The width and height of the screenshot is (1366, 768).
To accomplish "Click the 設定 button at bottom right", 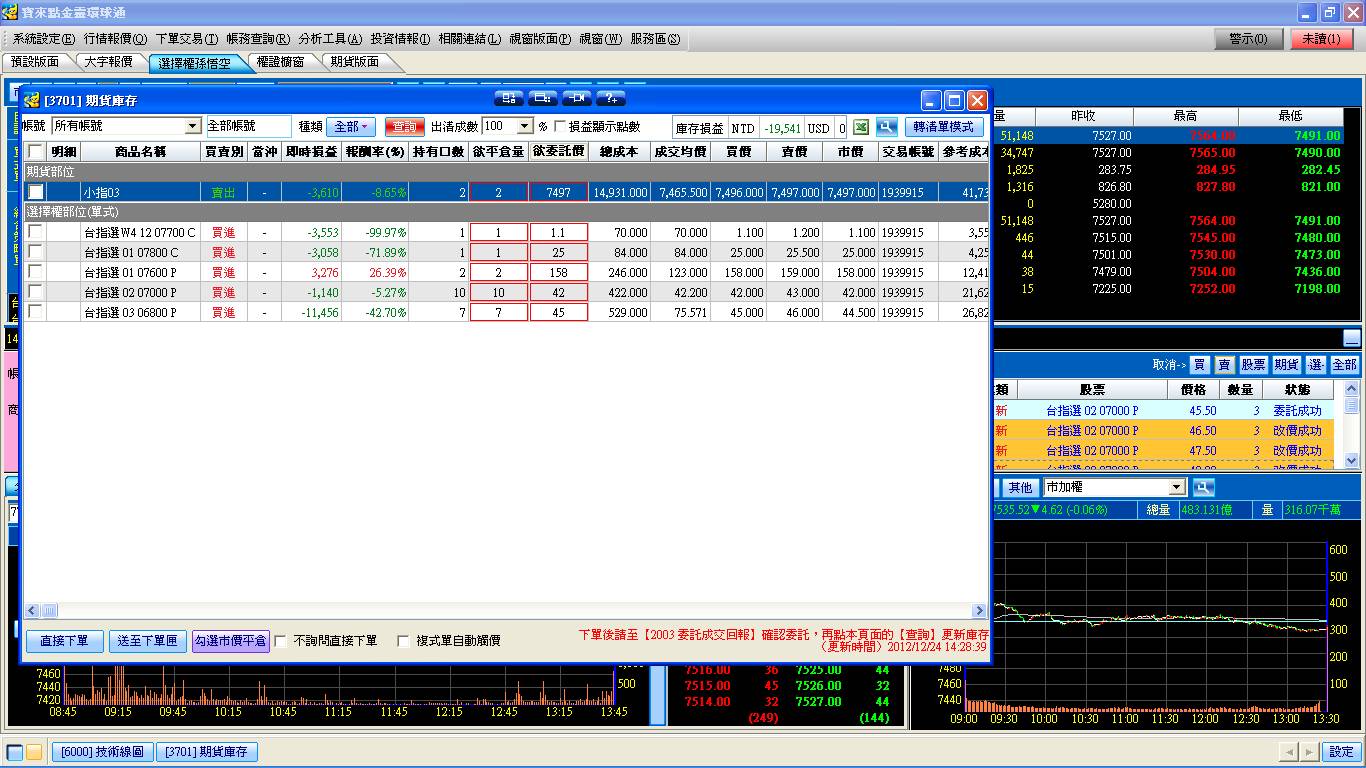I will point(1342,752).
